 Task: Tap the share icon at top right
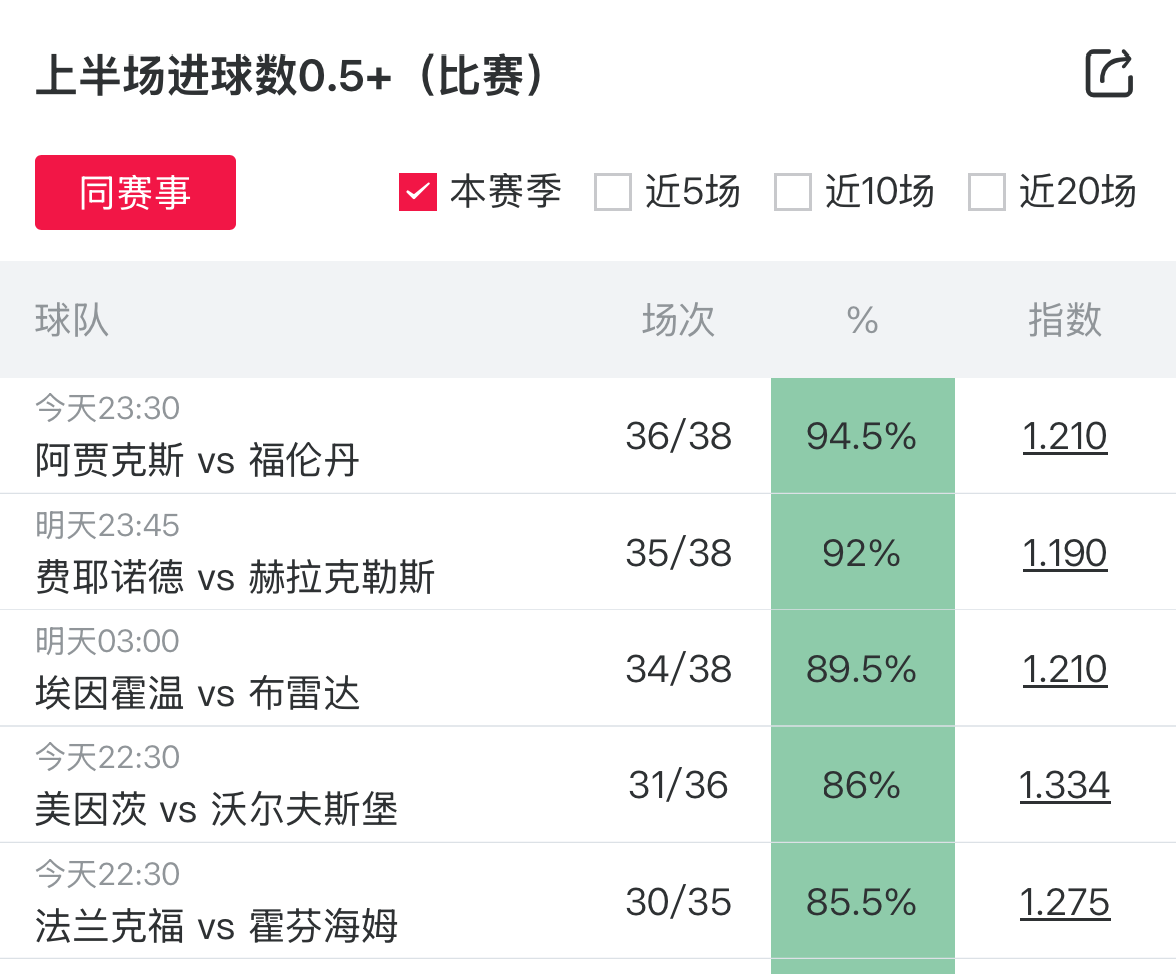(1109, 74)
